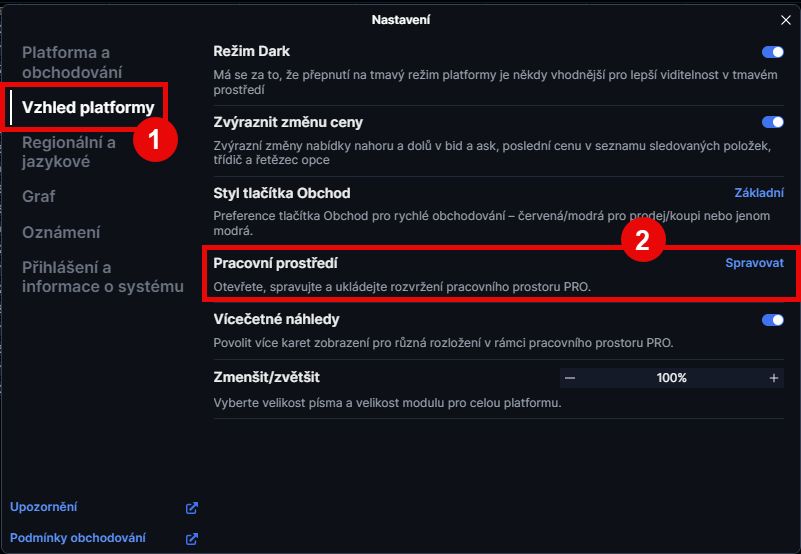Click Spravovat next to Pracovní prostředí

click(x=754, y=263)
